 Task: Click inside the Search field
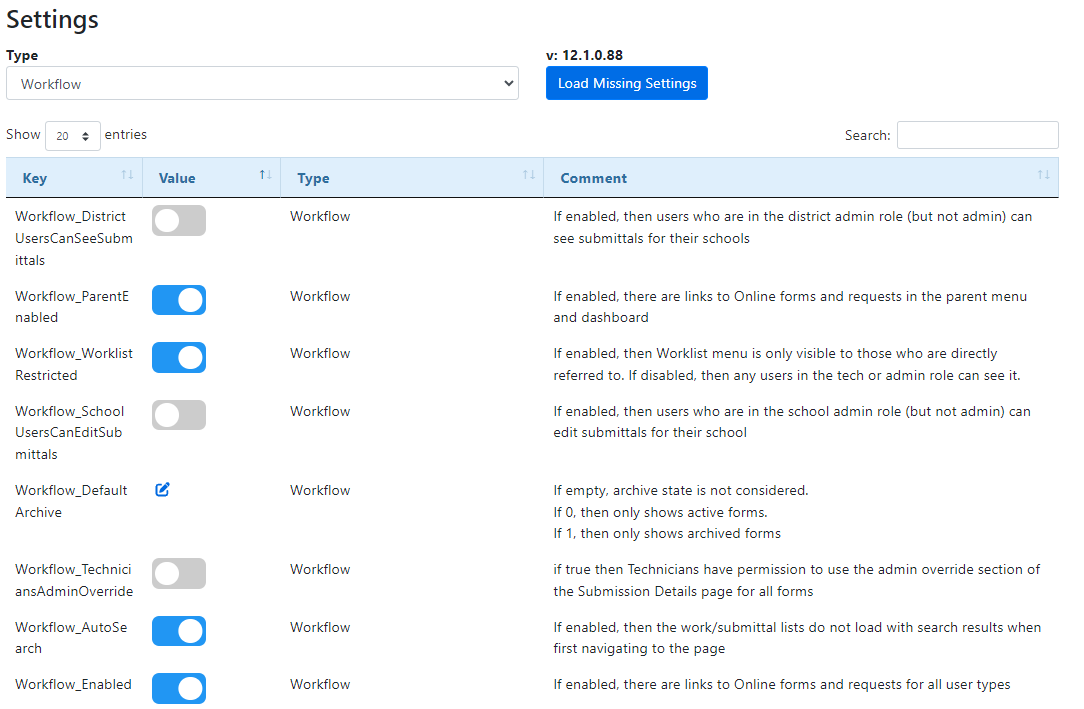tap(977, 134)
